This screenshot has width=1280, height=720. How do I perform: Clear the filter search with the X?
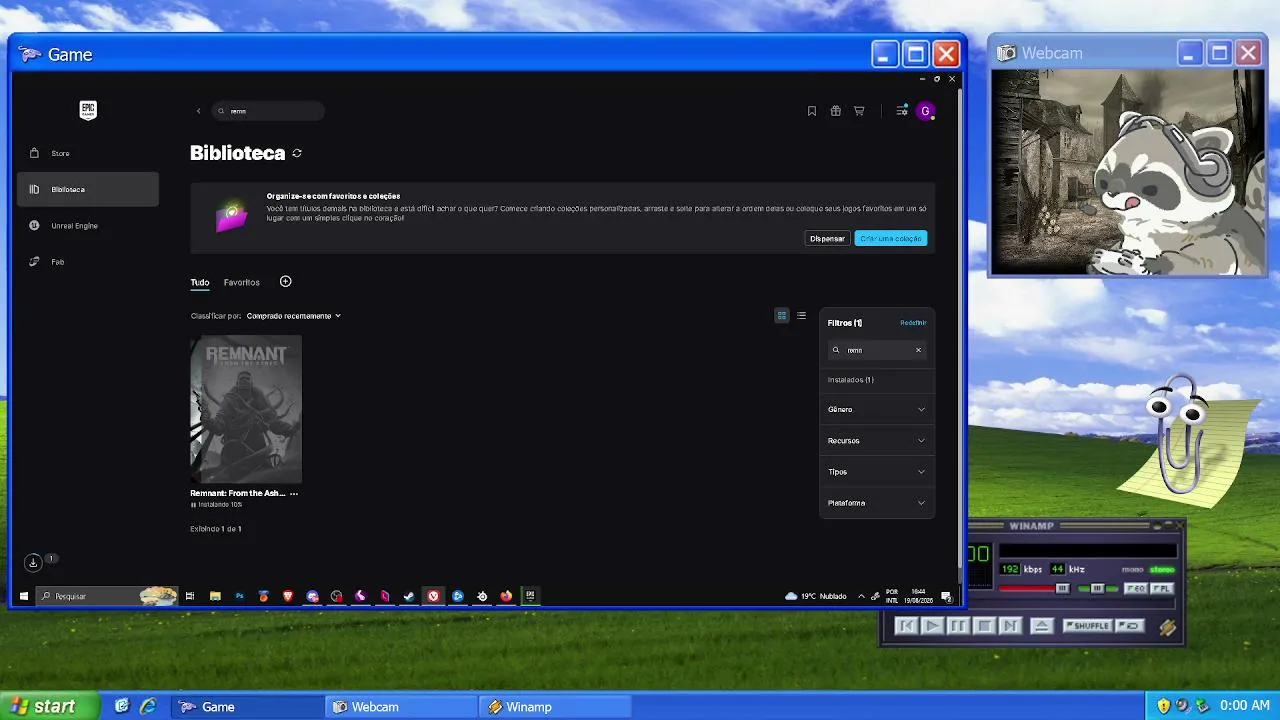[918, 350]
